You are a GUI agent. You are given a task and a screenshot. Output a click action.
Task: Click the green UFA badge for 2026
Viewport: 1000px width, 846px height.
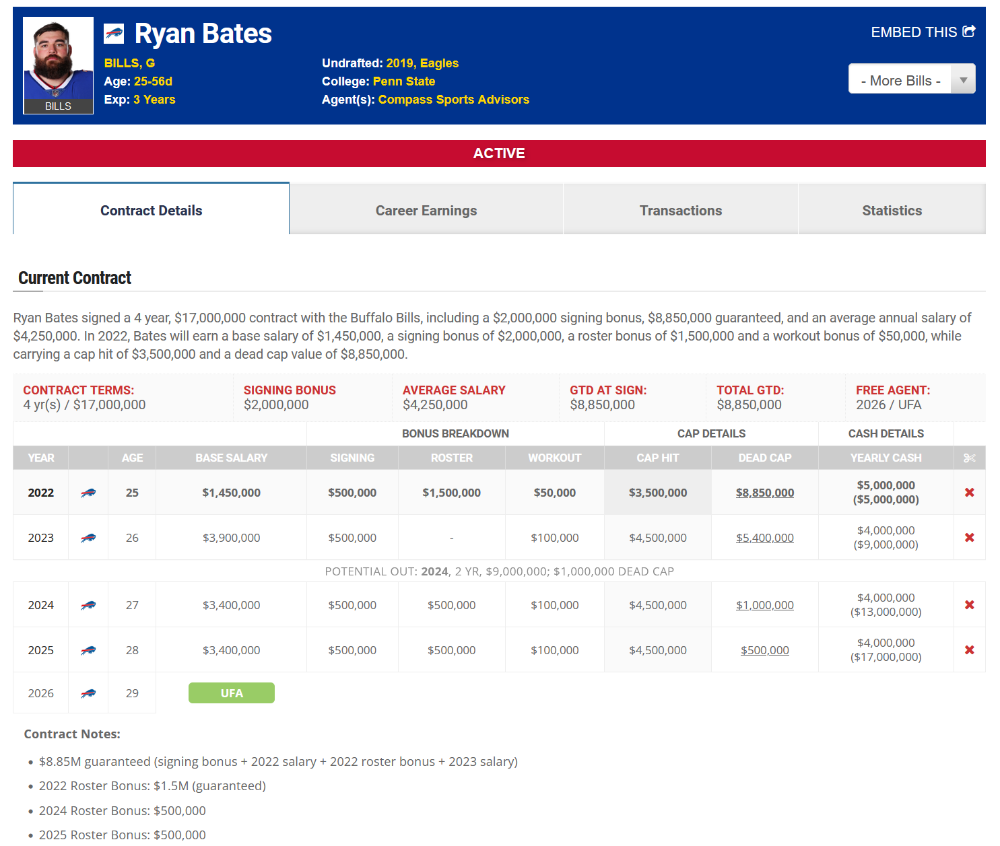tap(232, 693)
